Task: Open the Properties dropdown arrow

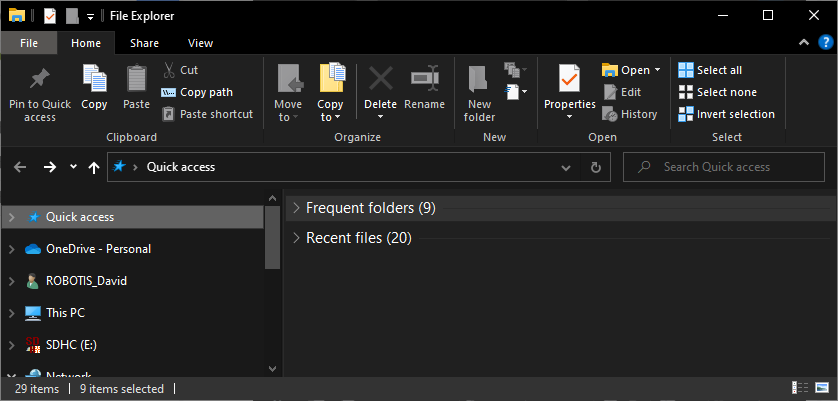Action: pyautogui.click(x=569, y=117)
